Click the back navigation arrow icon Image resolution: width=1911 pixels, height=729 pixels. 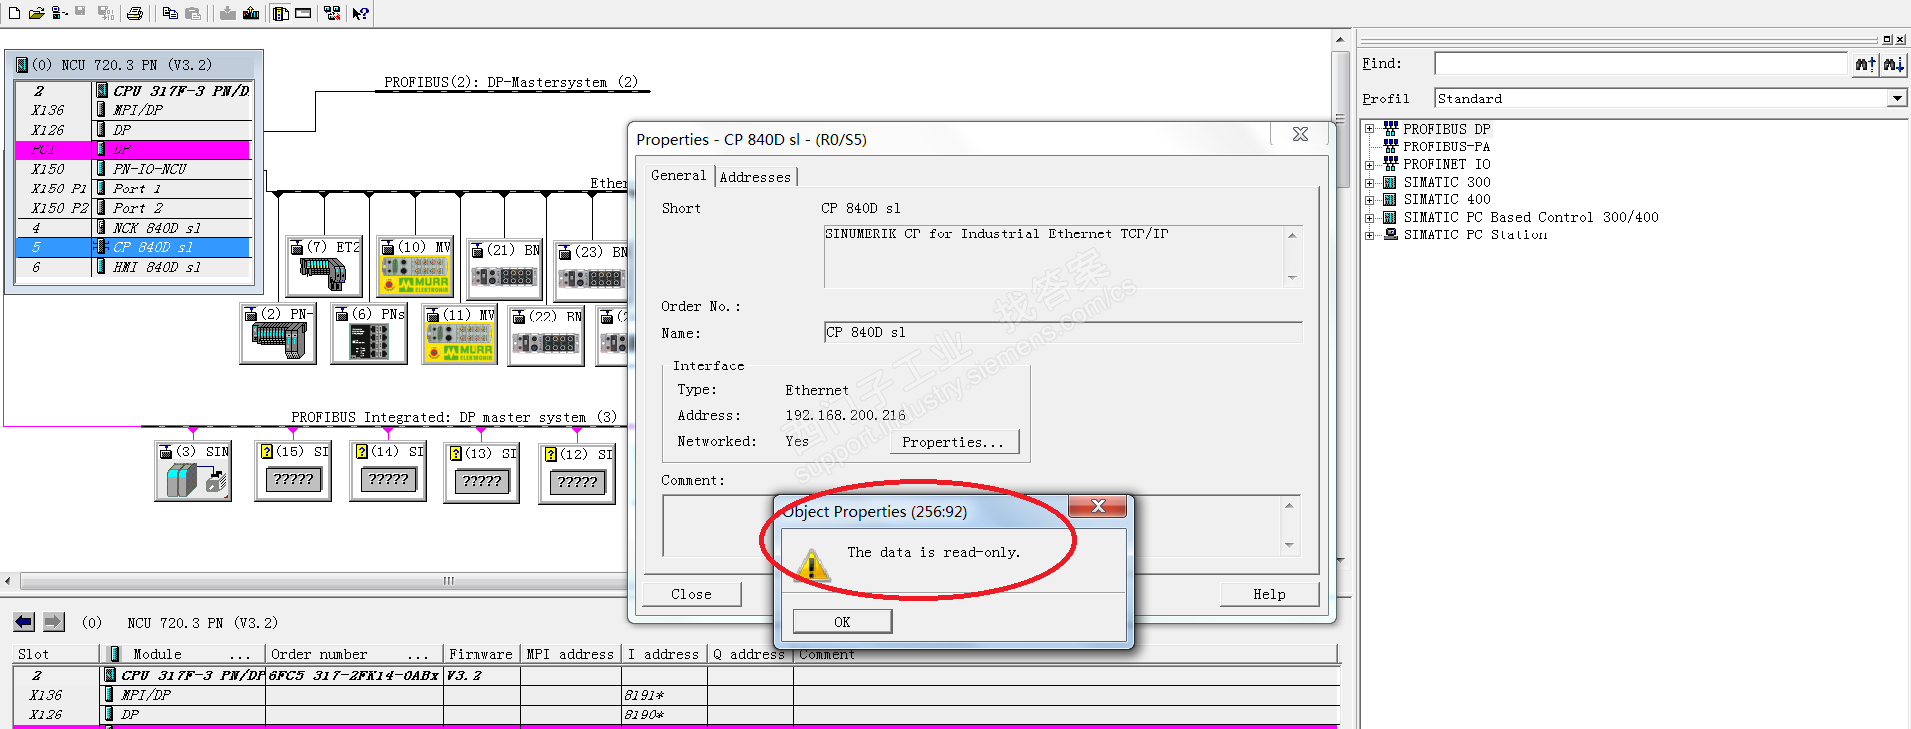pos(24,622)
